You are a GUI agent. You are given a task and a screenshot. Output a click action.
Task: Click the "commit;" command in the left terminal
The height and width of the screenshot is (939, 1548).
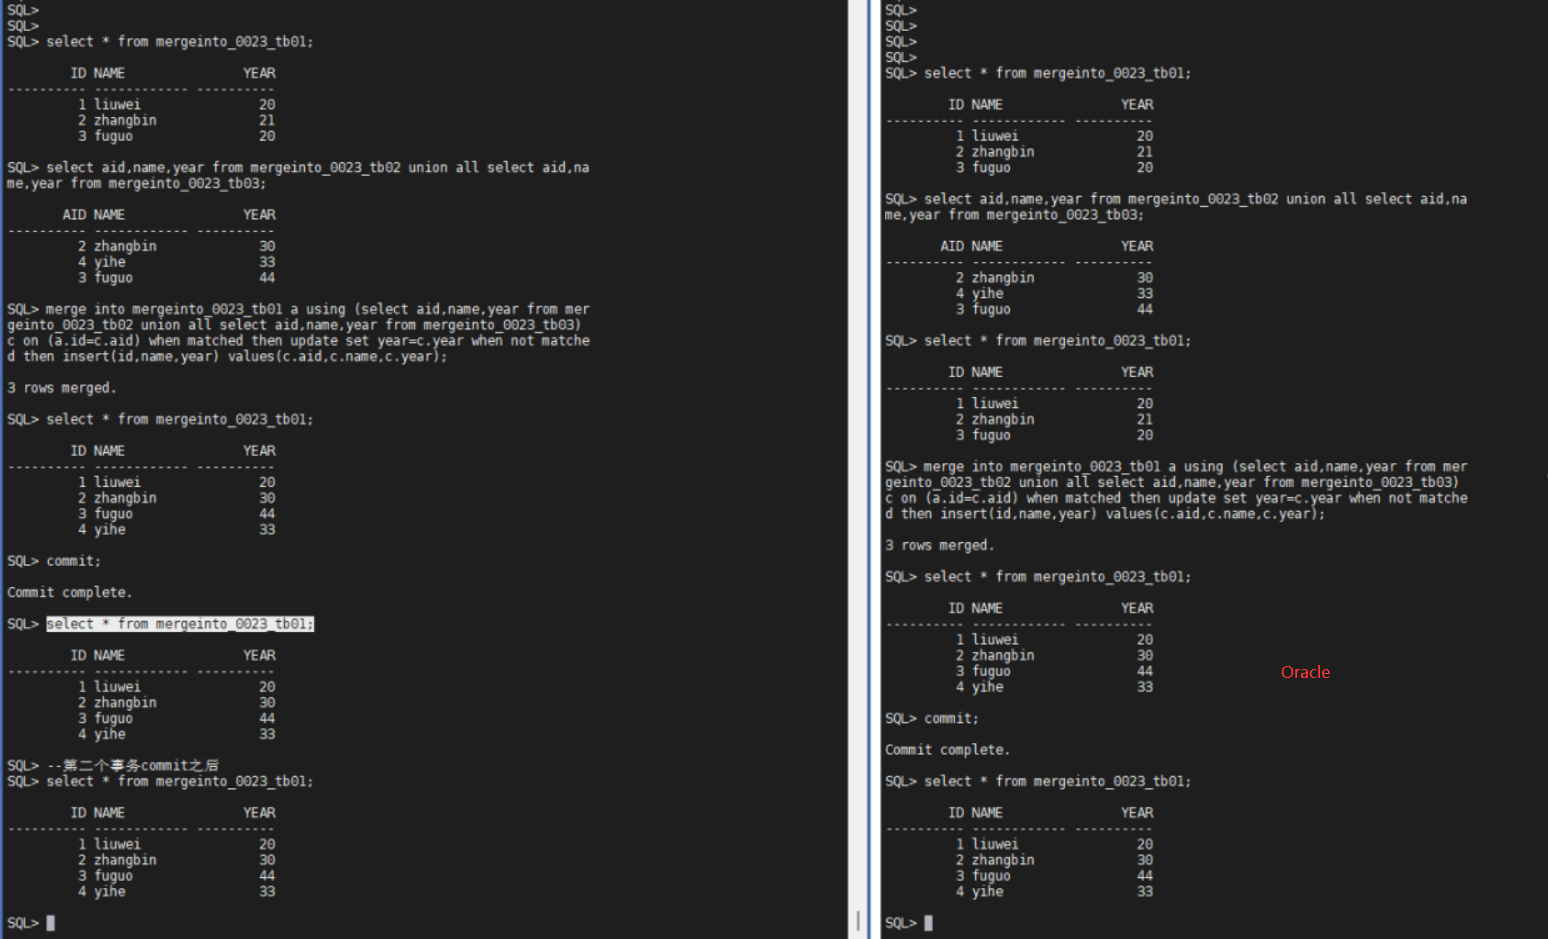73,561
